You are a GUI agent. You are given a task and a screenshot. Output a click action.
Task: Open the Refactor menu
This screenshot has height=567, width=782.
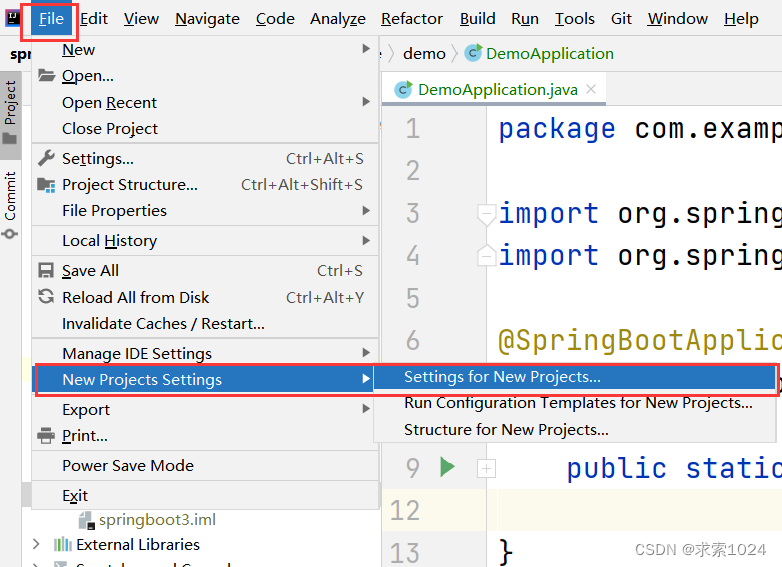coord(412,19)
